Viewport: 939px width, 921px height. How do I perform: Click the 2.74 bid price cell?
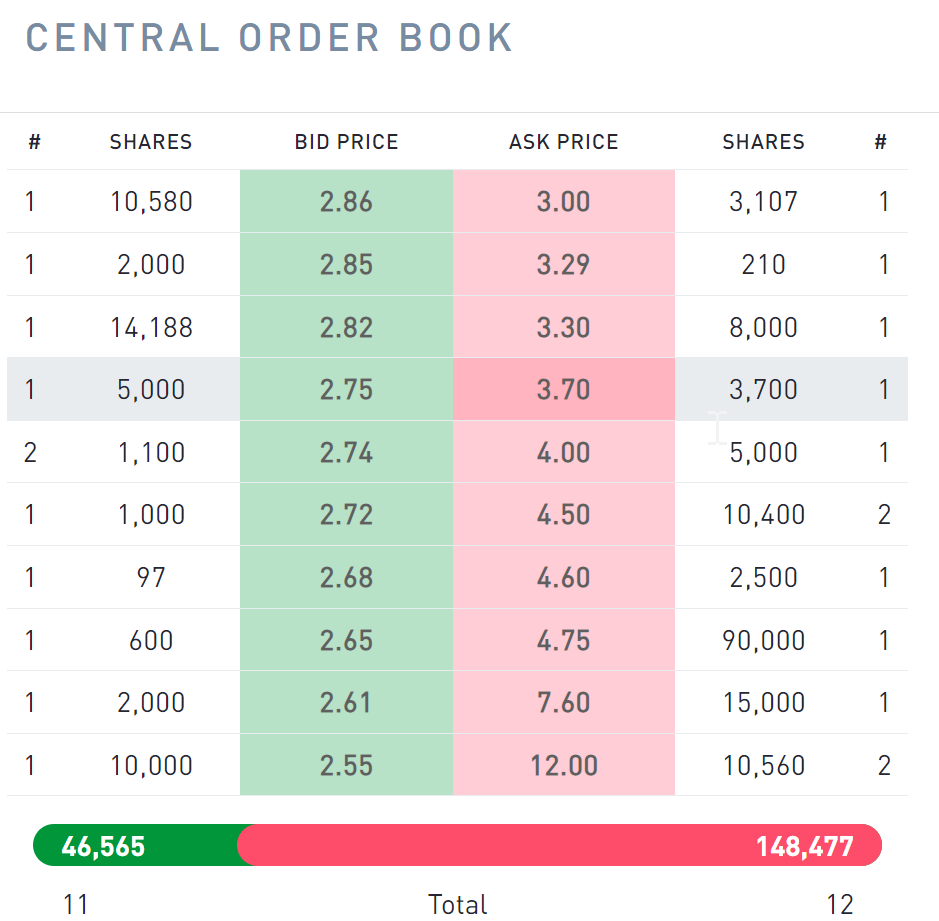pyautogui.click(x=346, y=452)
